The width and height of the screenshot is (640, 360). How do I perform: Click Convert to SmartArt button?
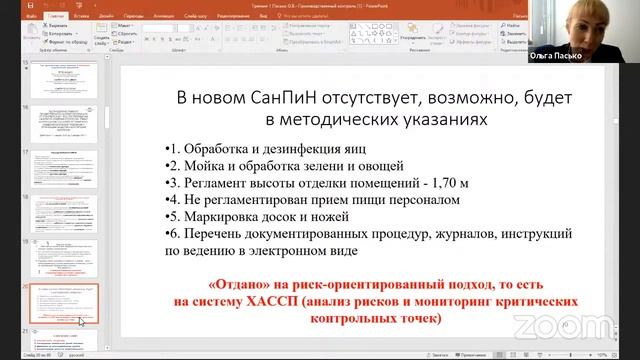tap(313, 42)
